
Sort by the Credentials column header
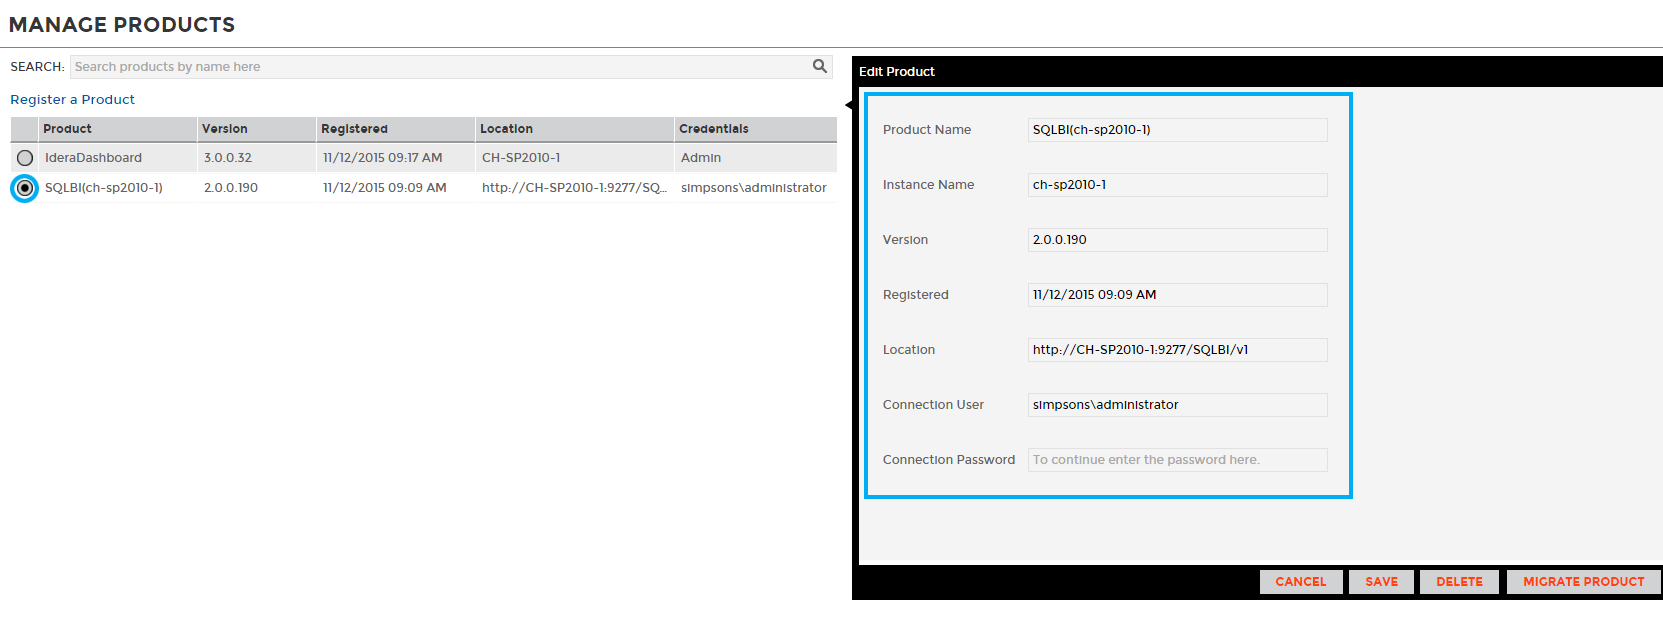click(755, 129)
